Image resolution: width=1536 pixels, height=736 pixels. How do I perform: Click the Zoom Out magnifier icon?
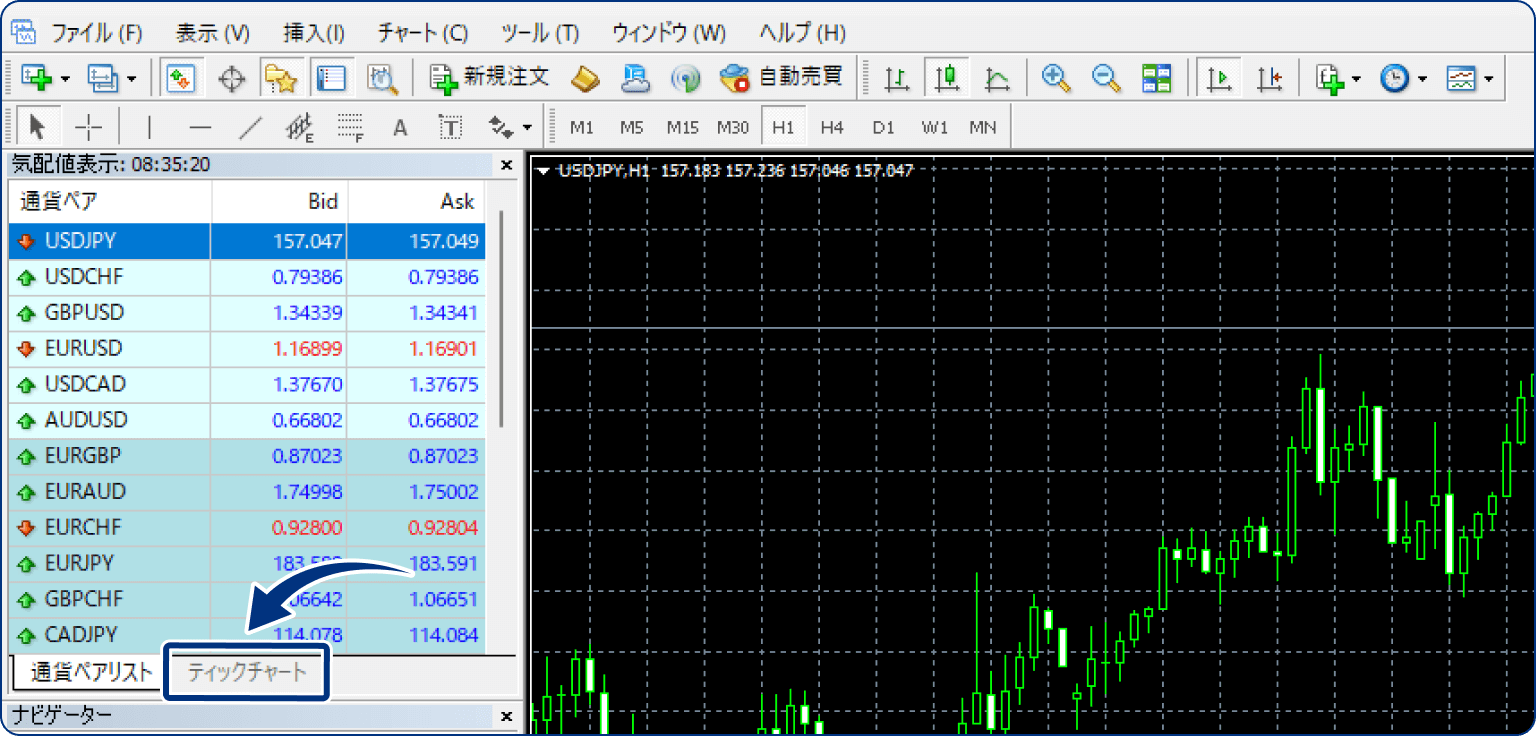pyautogui.click(x=1106, y=78)
